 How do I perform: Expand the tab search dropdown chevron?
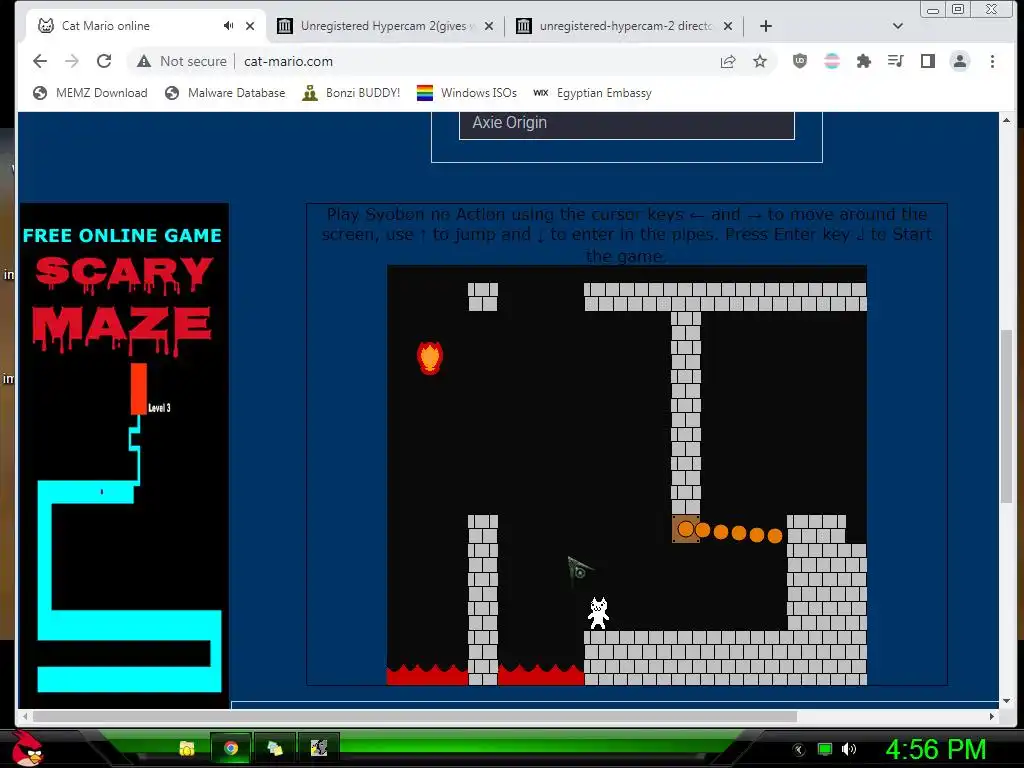click(x=897, y=26)
